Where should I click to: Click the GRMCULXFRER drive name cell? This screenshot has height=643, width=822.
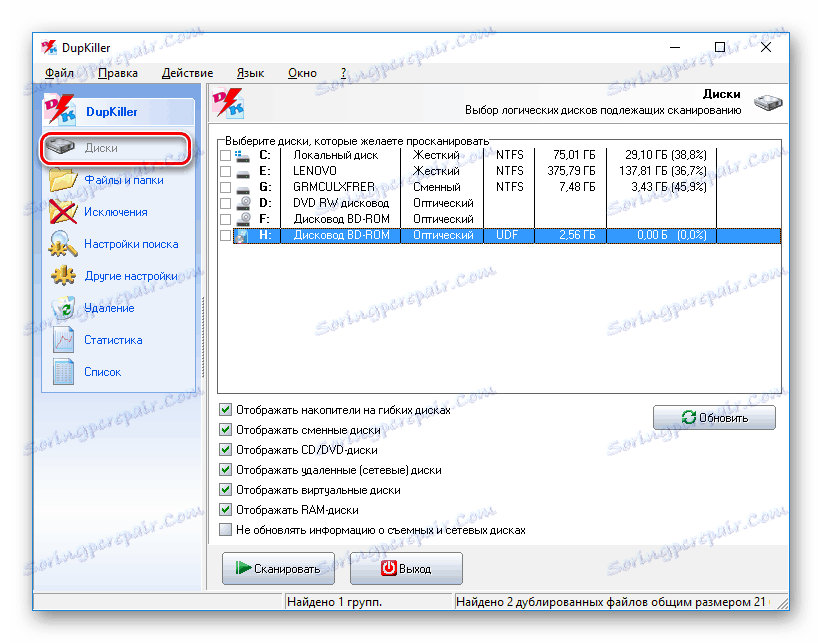coord(340,187)
